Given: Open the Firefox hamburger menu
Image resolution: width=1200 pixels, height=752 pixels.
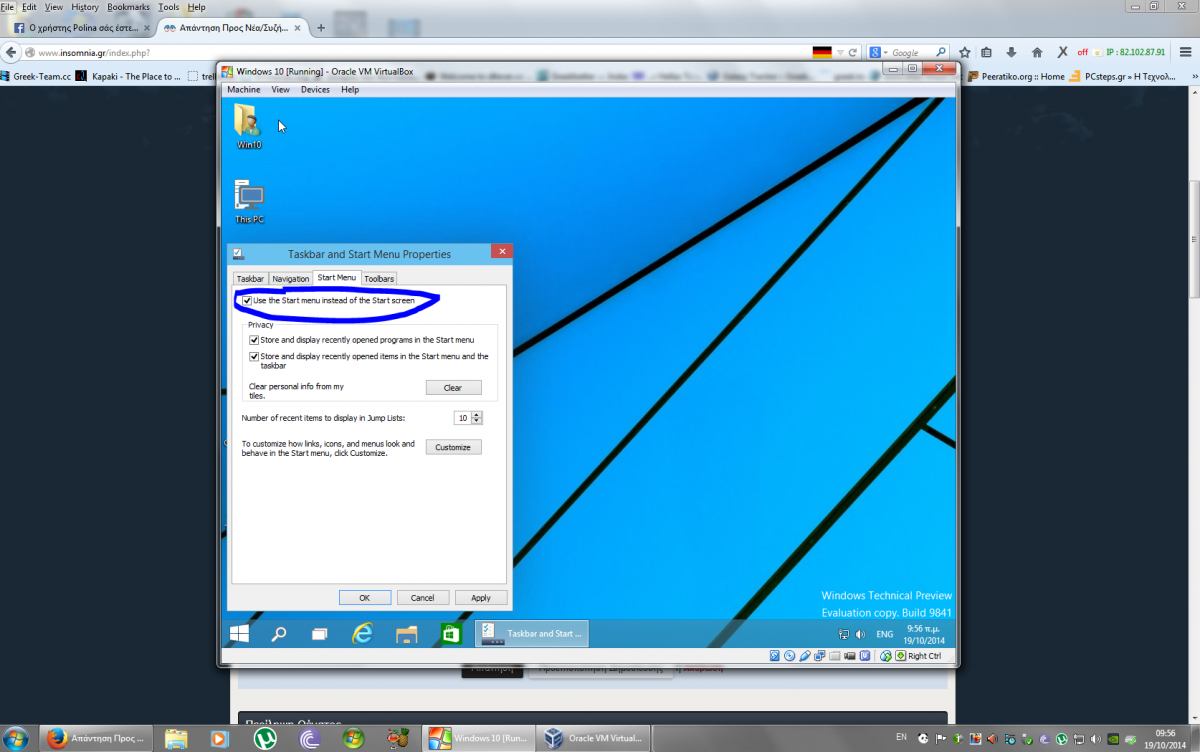Looking at the screenshot, I should (1185, 52).
